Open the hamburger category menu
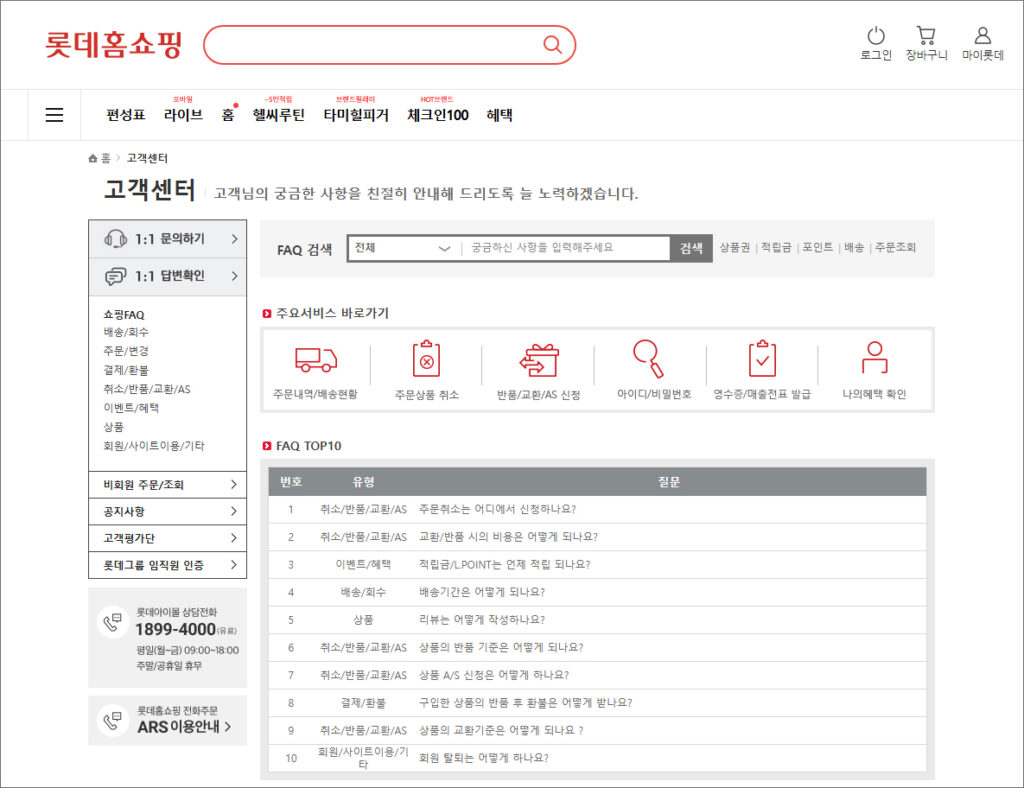1024x788 pixels. [x=54, y=115]
